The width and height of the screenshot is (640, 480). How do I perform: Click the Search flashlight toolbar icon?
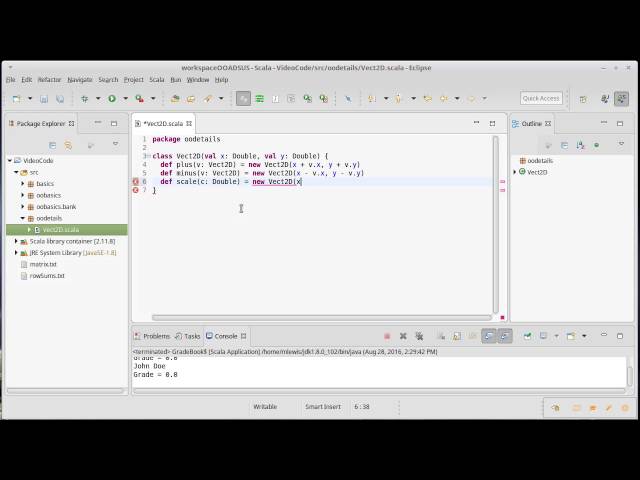point(208,98)
